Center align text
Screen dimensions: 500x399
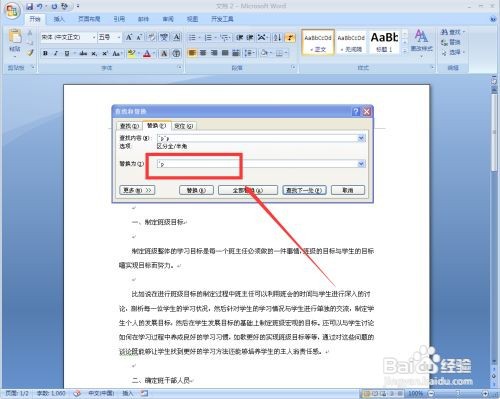point(203,53)
